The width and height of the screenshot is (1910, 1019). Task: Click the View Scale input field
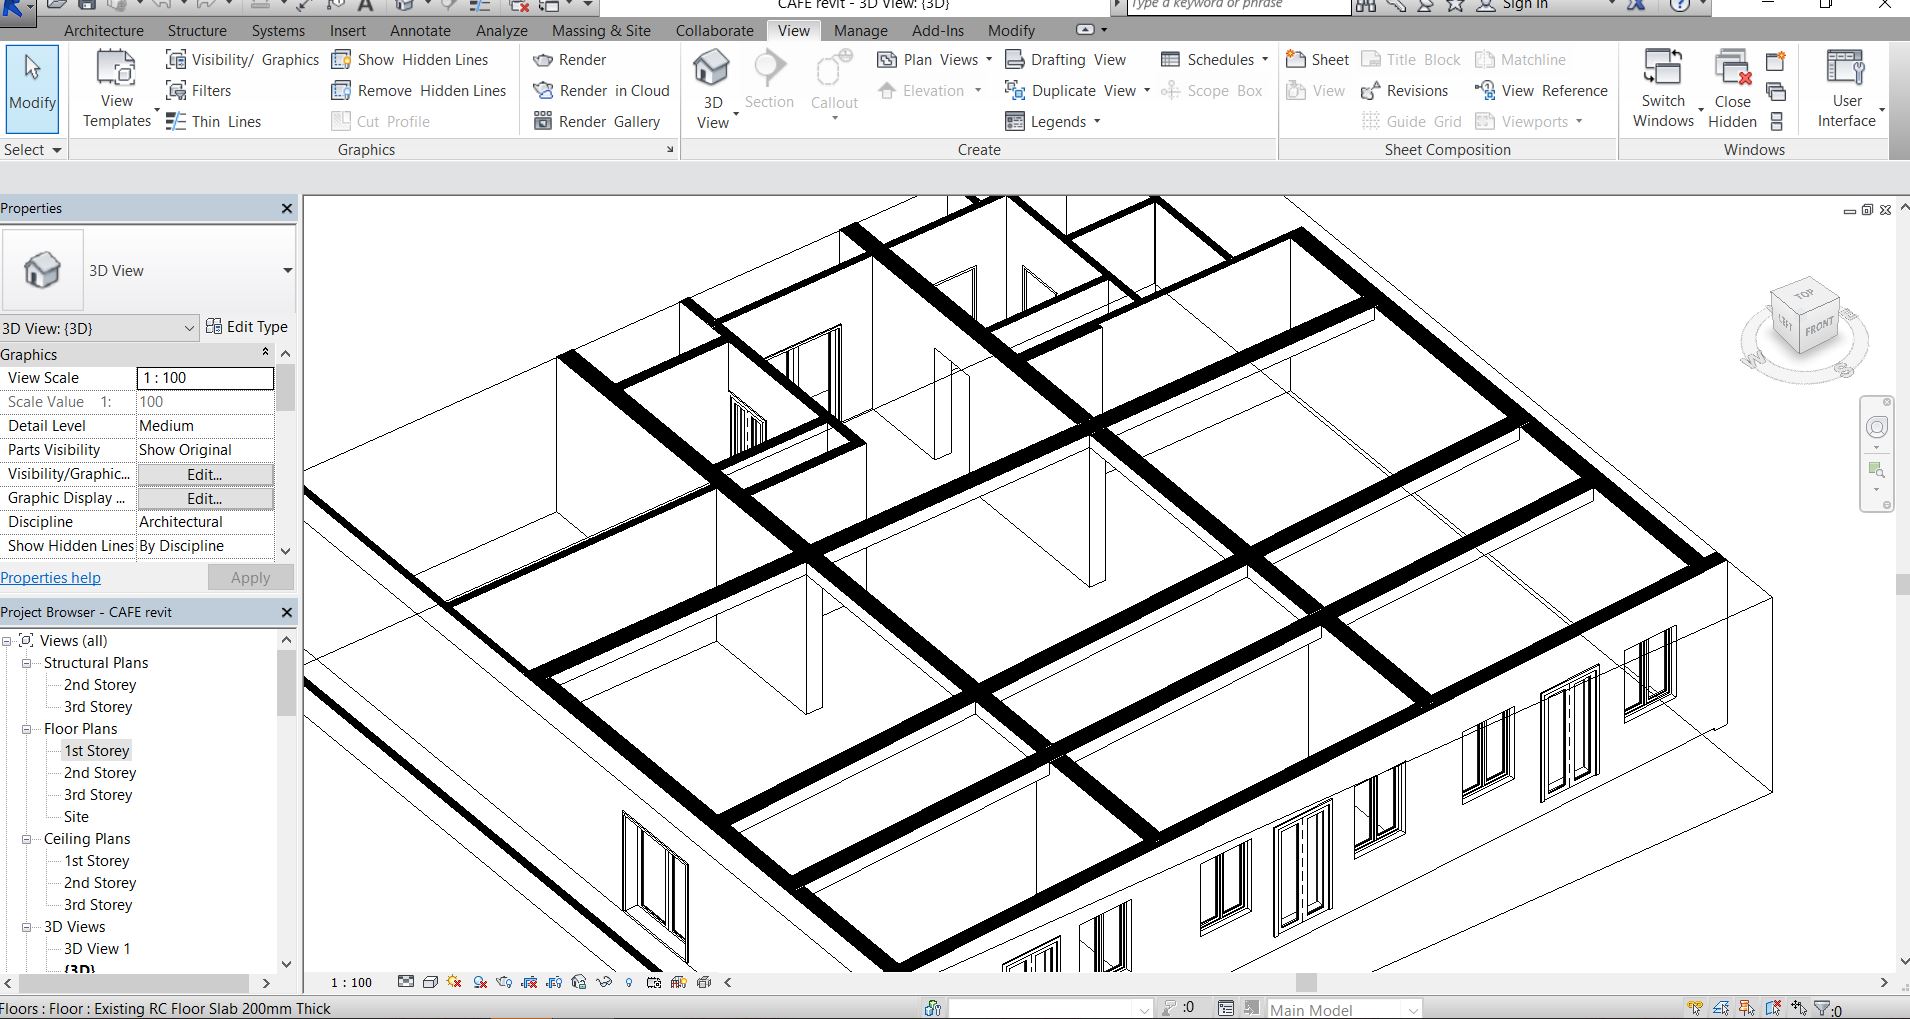point(205,378)
